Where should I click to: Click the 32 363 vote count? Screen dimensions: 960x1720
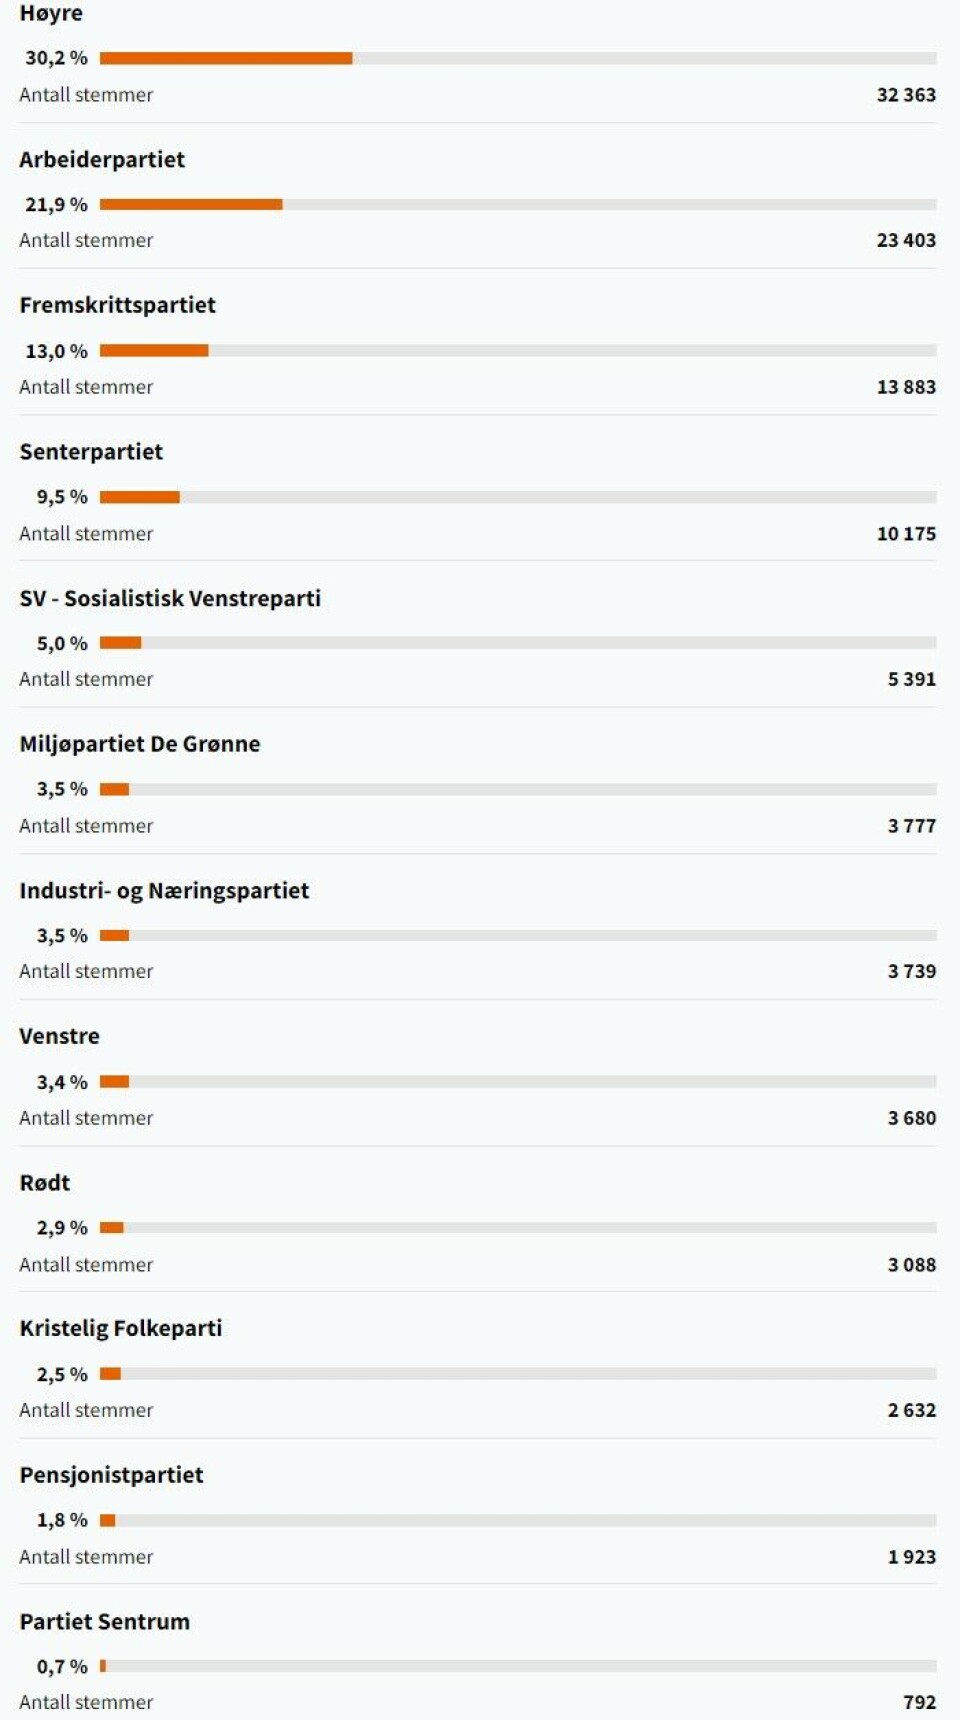(906, 95)
